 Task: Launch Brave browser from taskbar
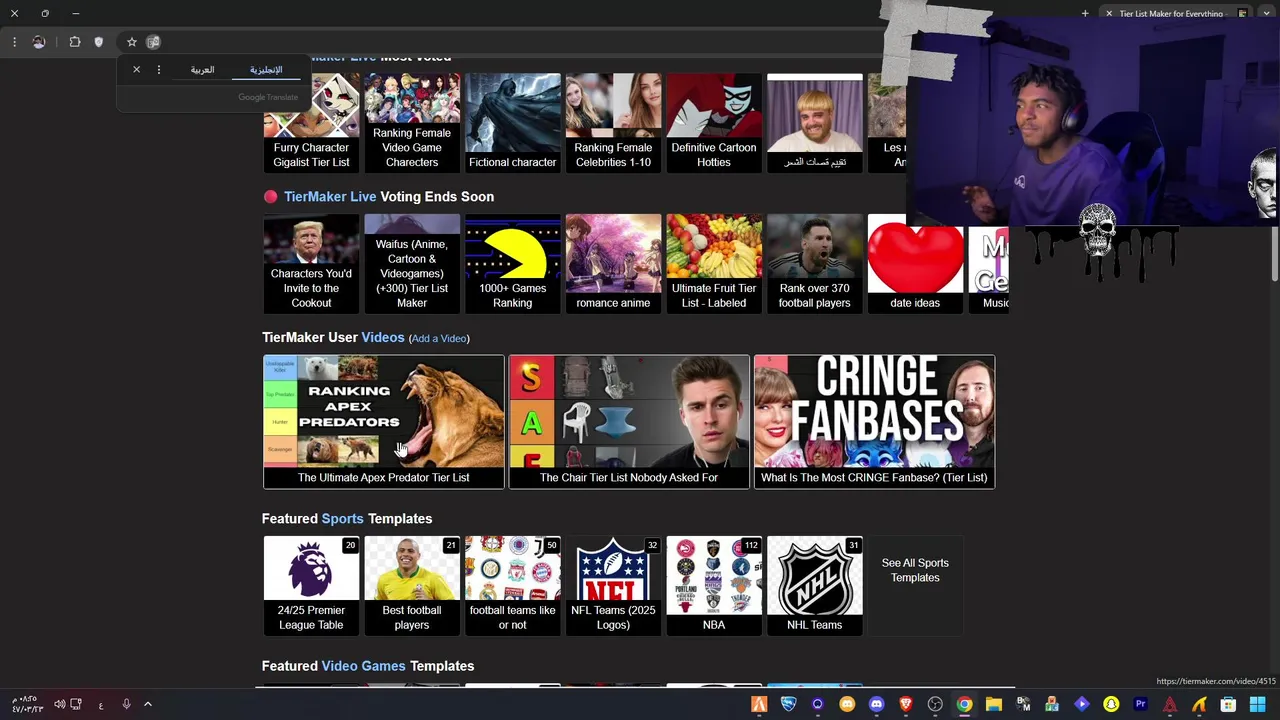pos(906,704)
